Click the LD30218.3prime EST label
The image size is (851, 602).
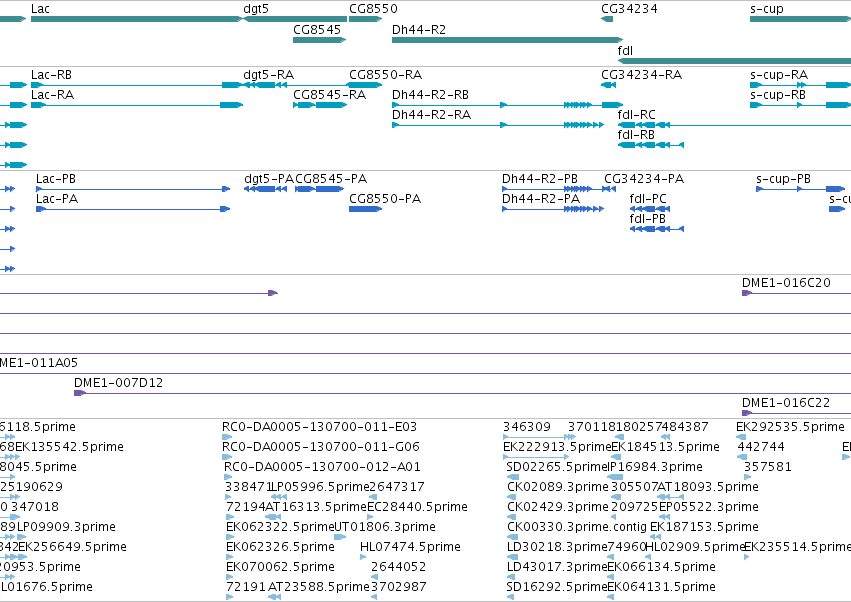coord(557,547)
